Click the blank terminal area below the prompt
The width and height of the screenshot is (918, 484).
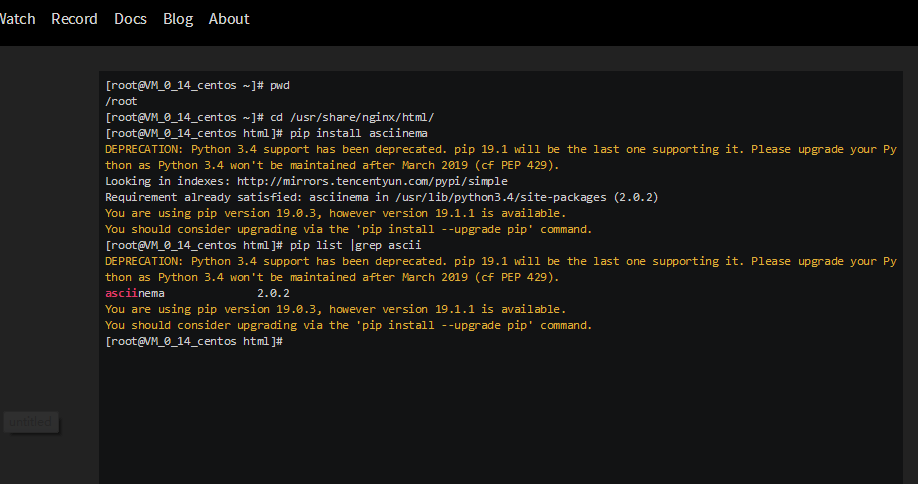tap(500, 410)
